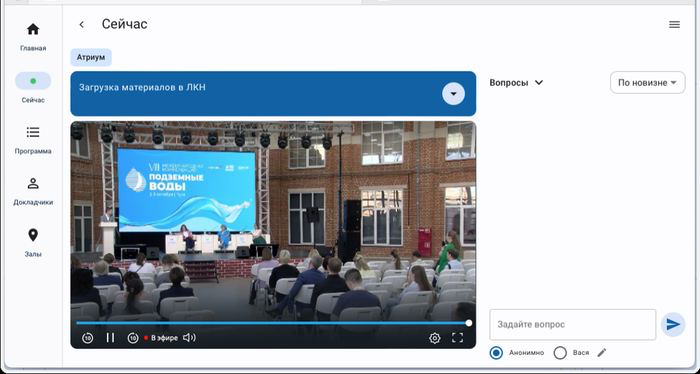Select the Анонимно radio option
Screen dimensions: 700x374
(x=496, y=353)
